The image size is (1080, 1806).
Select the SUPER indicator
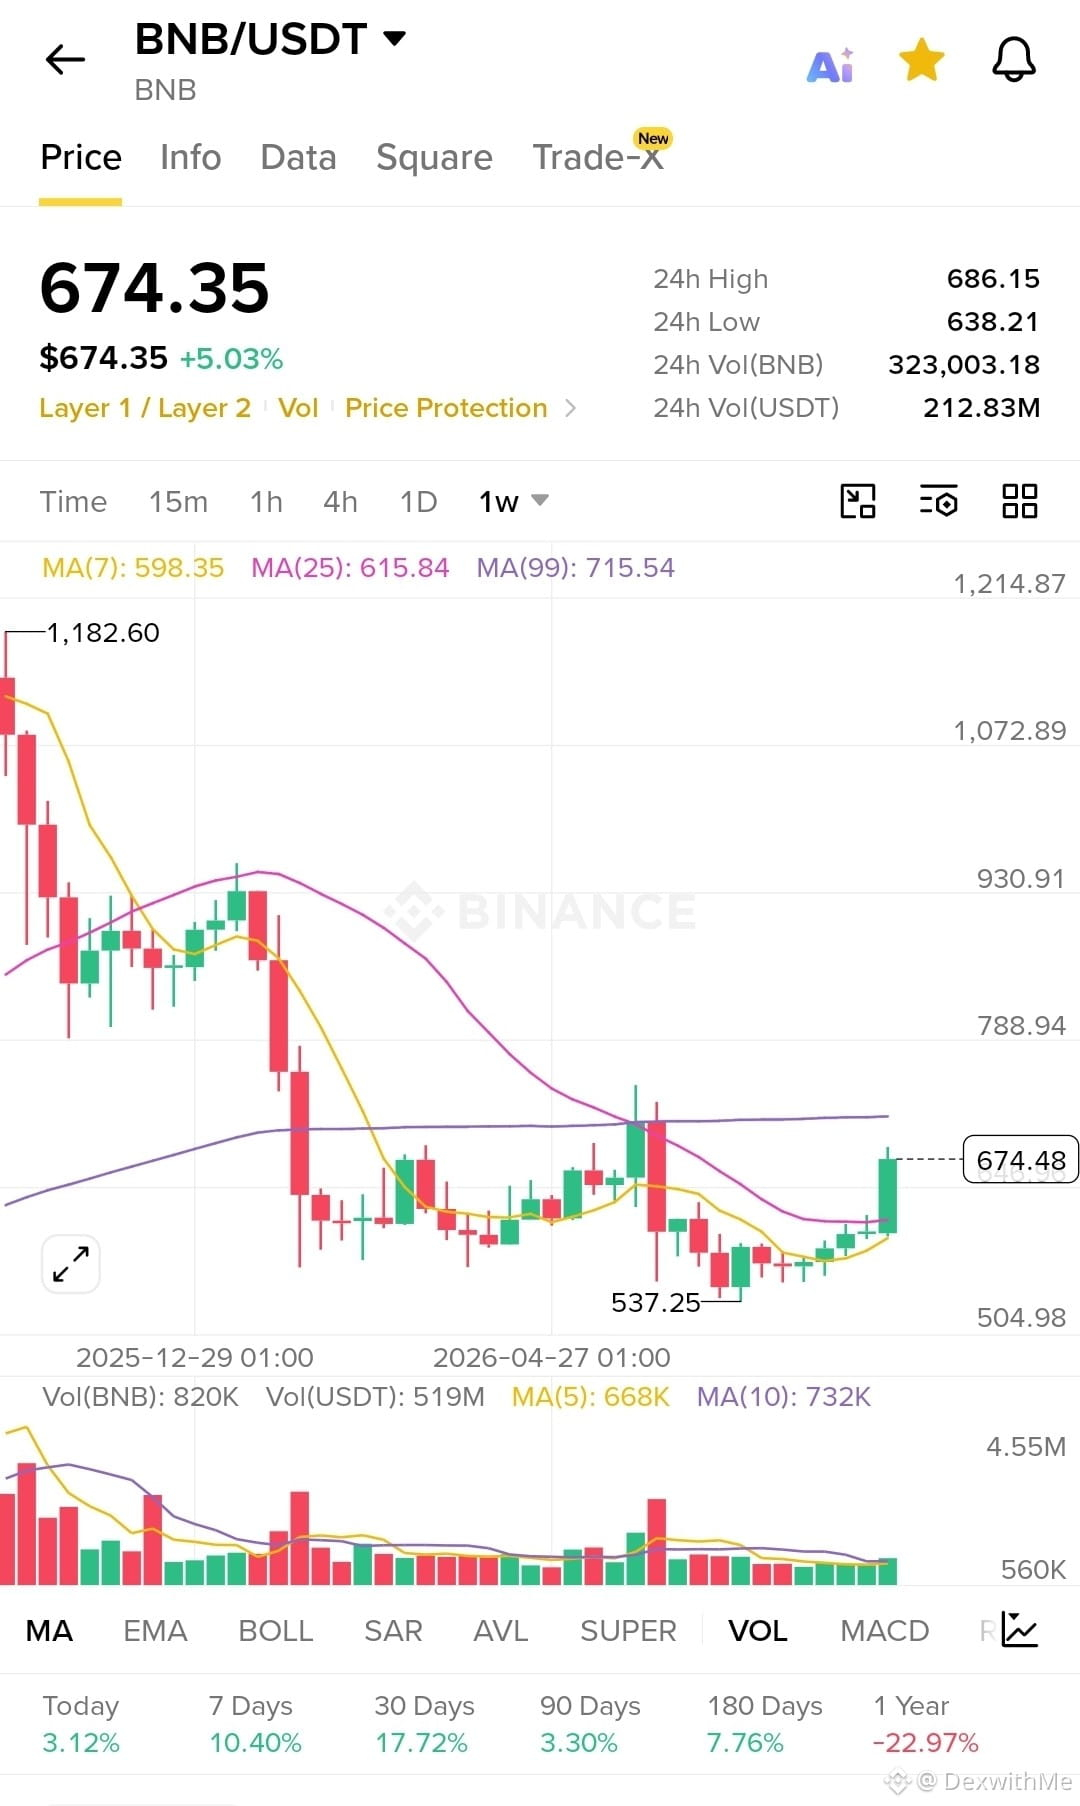tap(628, 1631)
